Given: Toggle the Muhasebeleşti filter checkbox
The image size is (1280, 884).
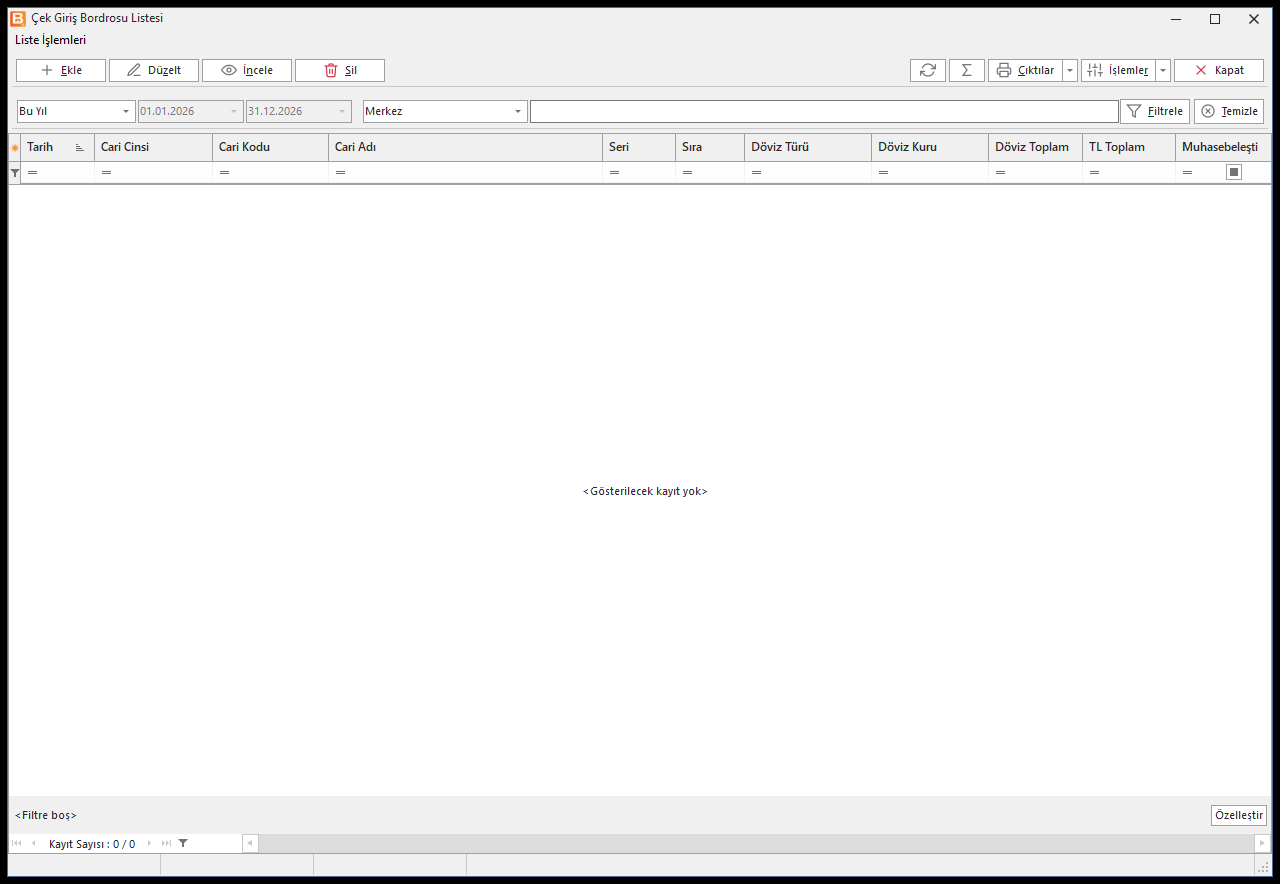Looking at the screenshot, I should pos(1234,172).
